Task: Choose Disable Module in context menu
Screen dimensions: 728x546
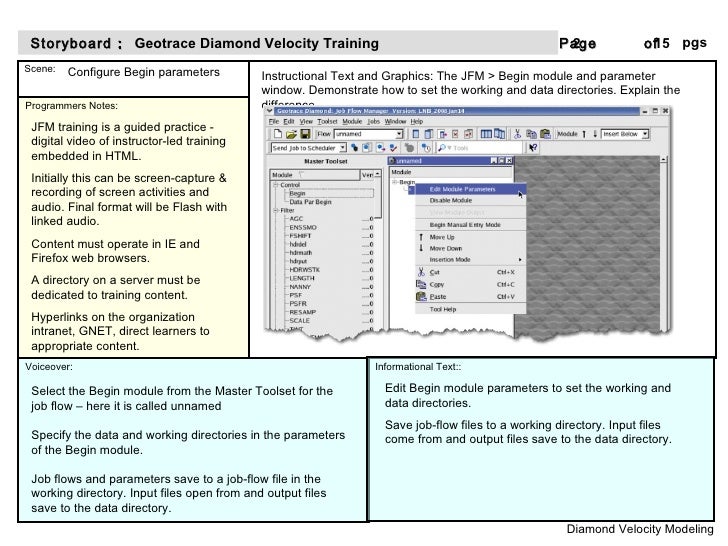Action: point(470,201)
